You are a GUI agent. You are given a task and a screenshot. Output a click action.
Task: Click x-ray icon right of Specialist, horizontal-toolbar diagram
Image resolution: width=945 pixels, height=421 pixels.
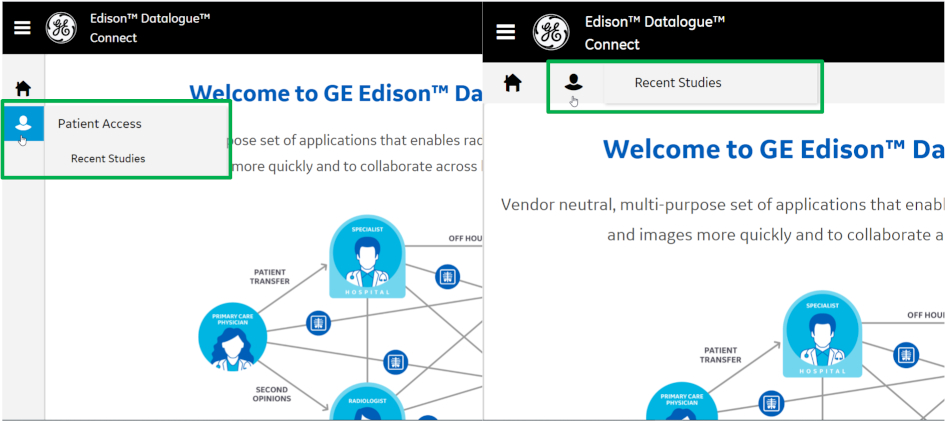(x=906, y=355)
